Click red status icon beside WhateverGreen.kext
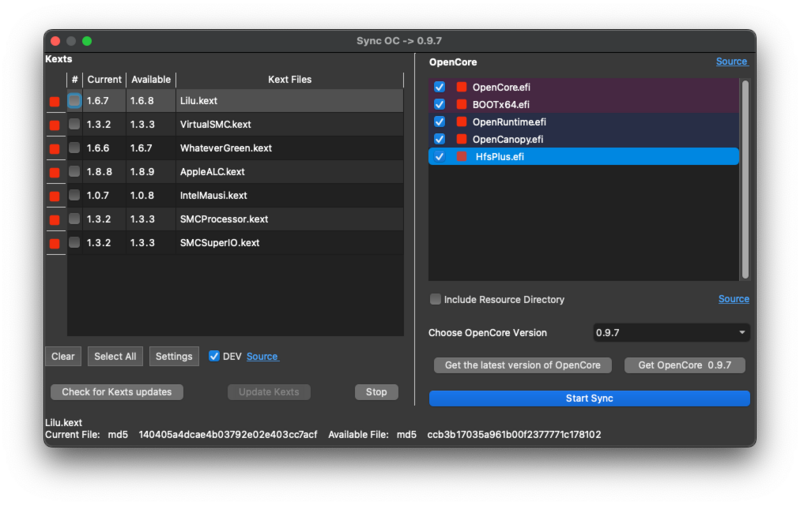 pos(55,149)
